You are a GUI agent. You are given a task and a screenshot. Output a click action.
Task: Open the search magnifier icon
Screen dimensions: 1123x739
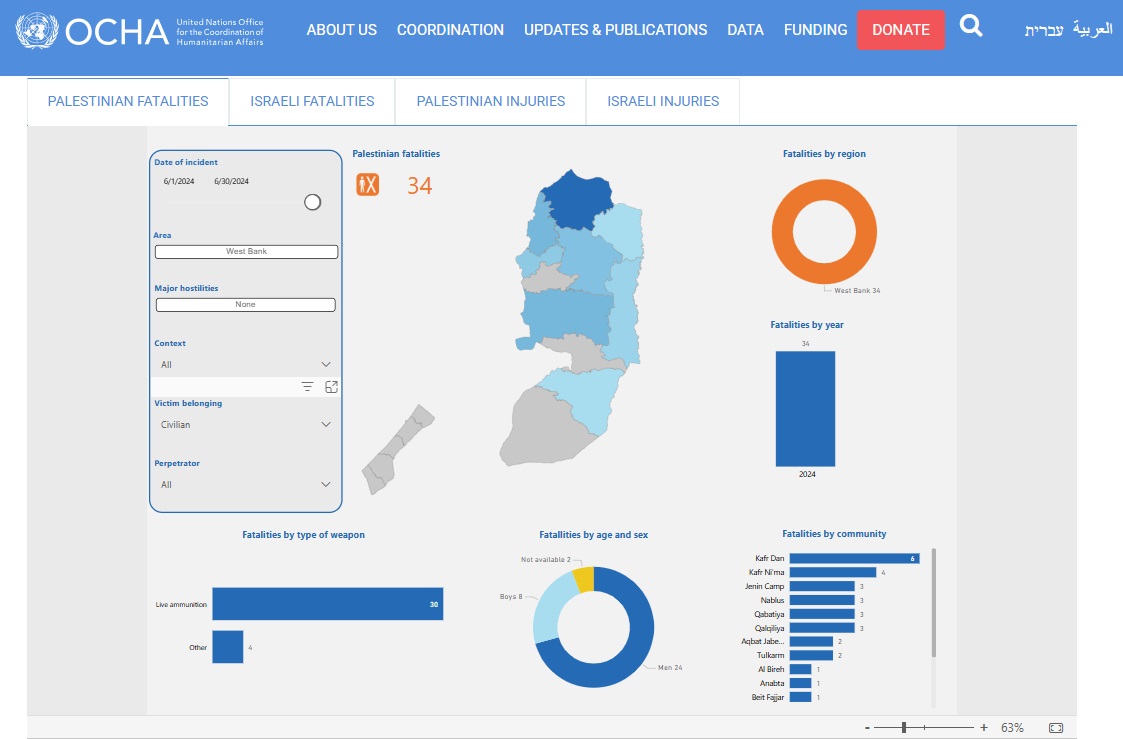pos(971,27)
